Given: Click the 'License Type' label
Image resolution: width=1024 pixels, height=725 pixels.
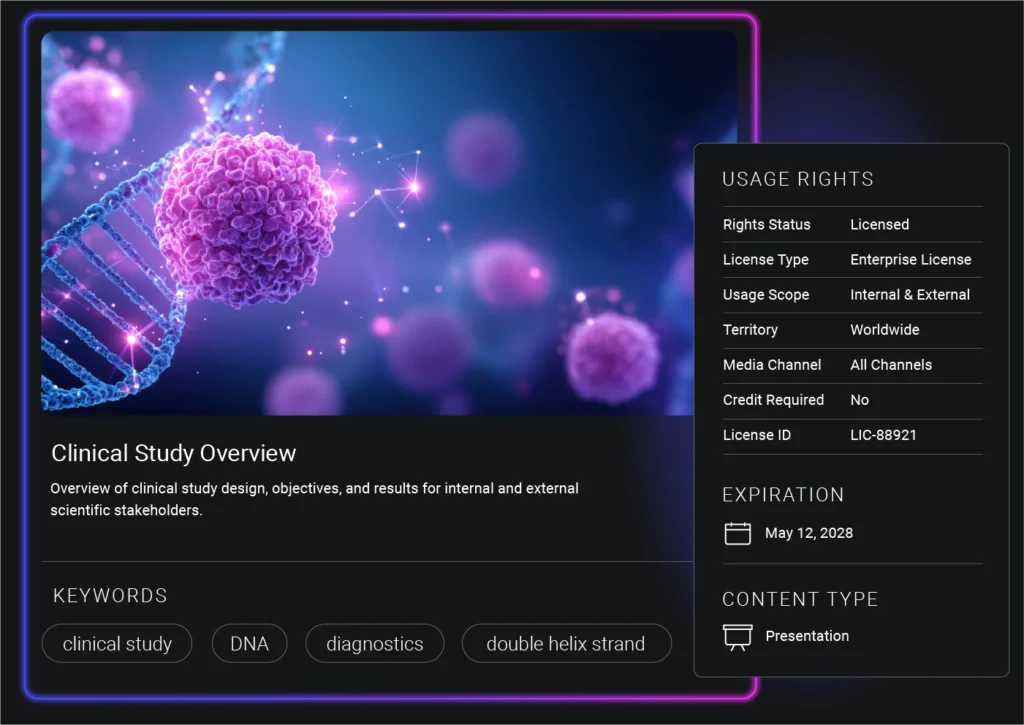Looking at the screenshot, I should coord(765,260).
